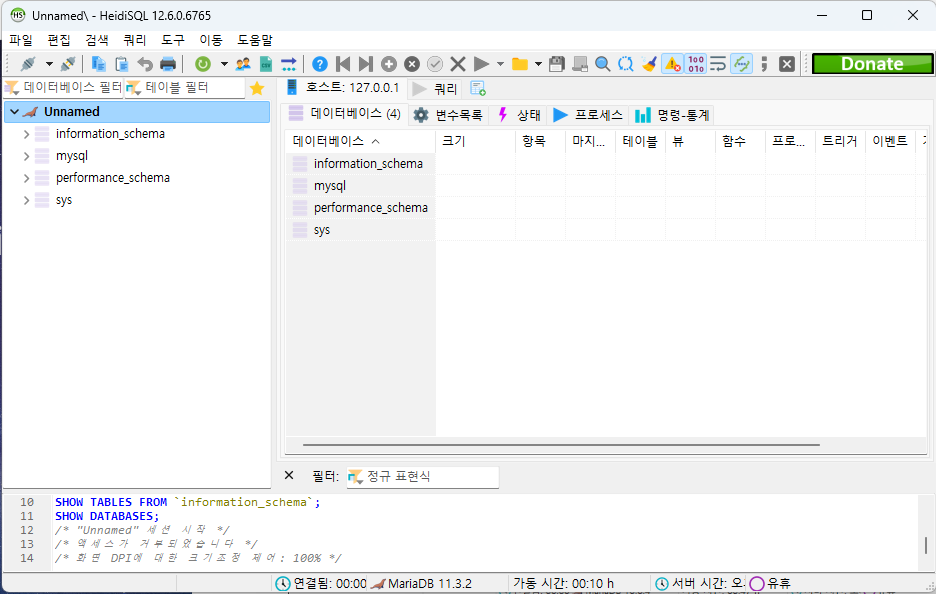This screenshot has width=936, height=594.
Task: Go to the first row icon
Action: pyautogui.click(x=343, y=64)
